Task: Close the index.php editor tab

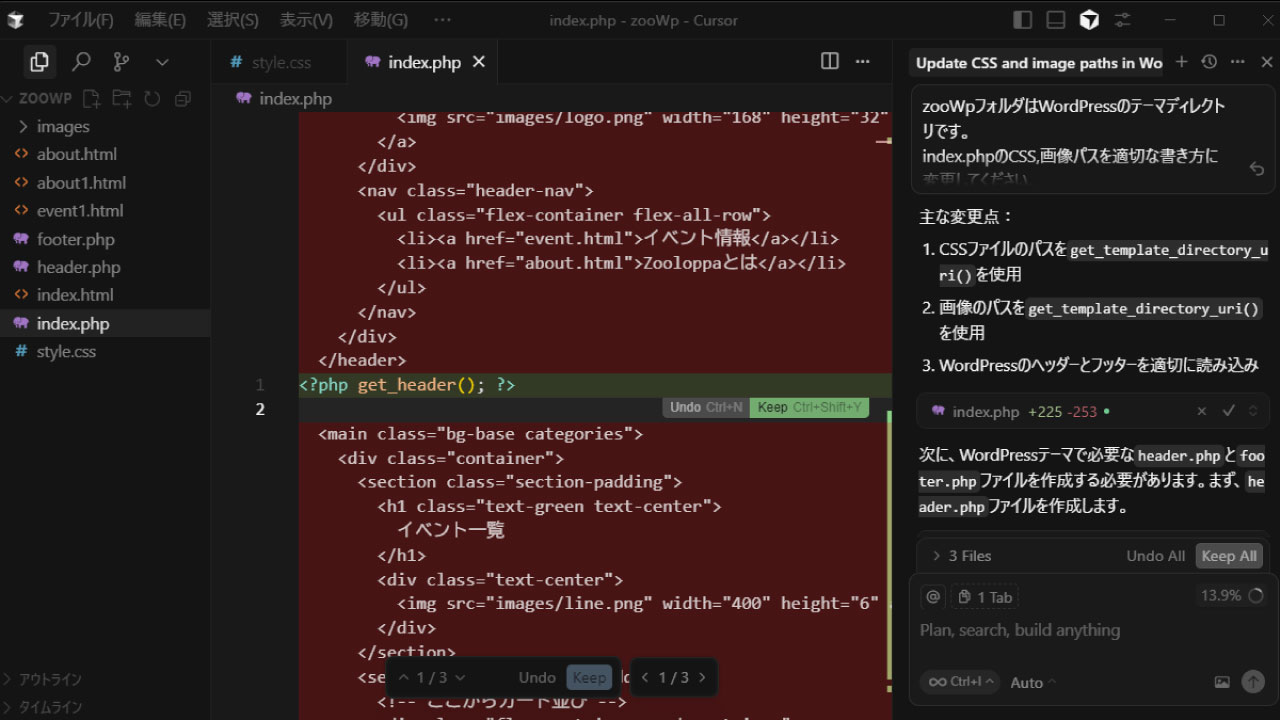Action: (x=479, y=62)
